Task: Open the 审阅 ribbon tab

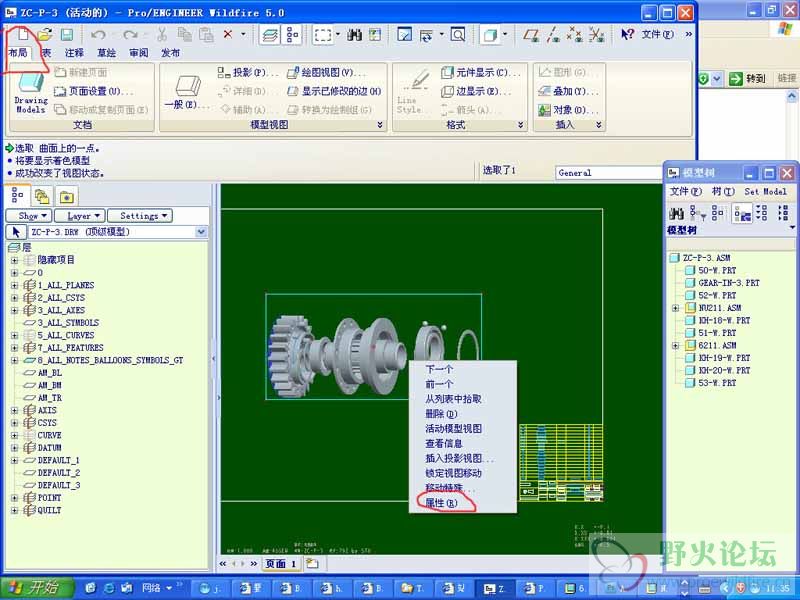Action: (x=139, y=53)
